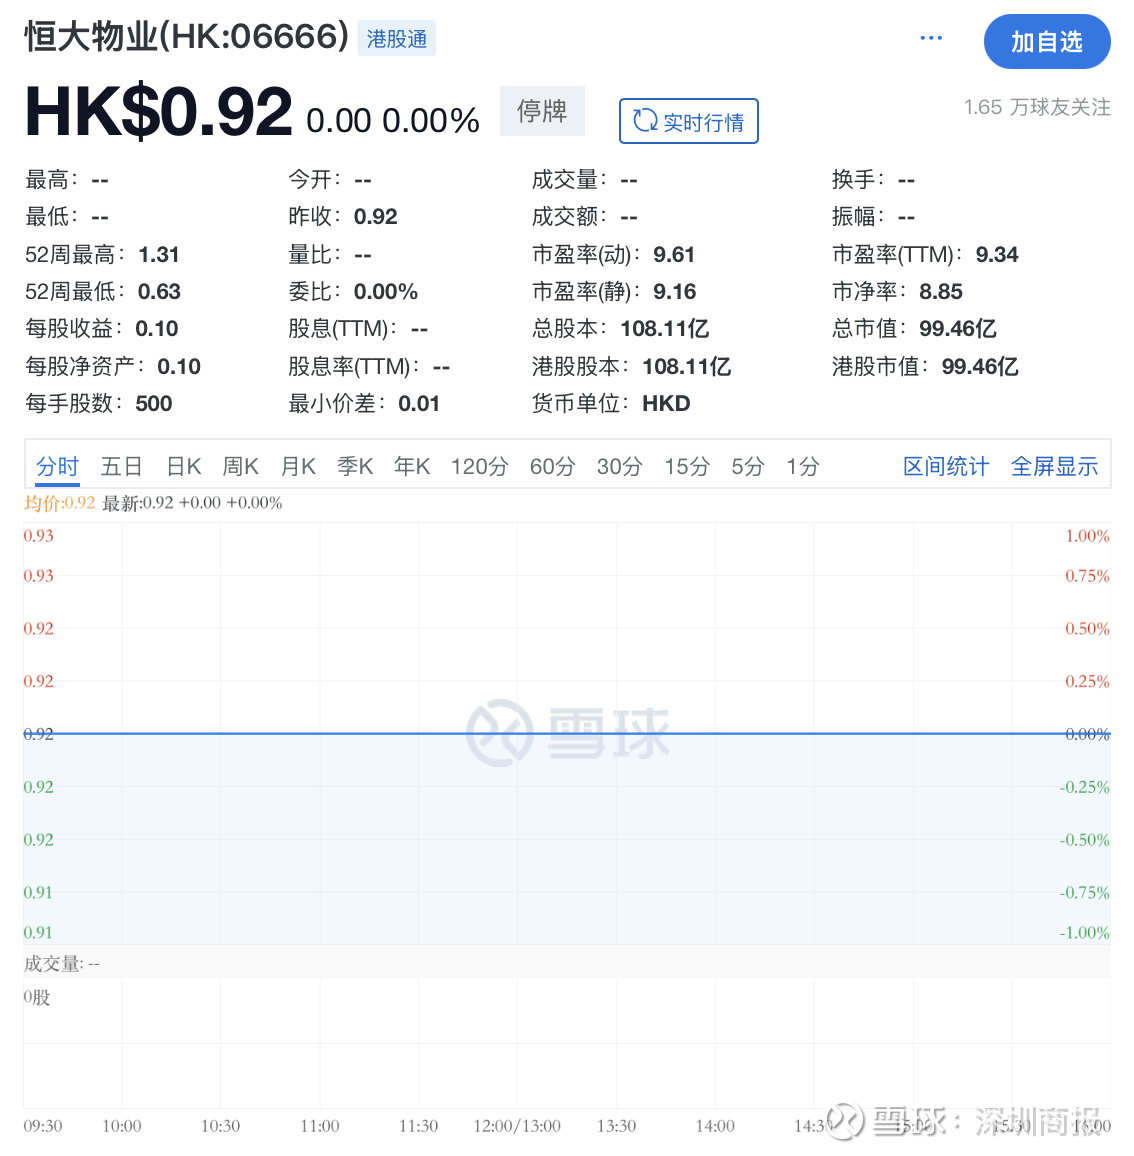Choose the 15分 chart tab
1134x1156 pixels.
pyautogui.click(x=687, y=467)
